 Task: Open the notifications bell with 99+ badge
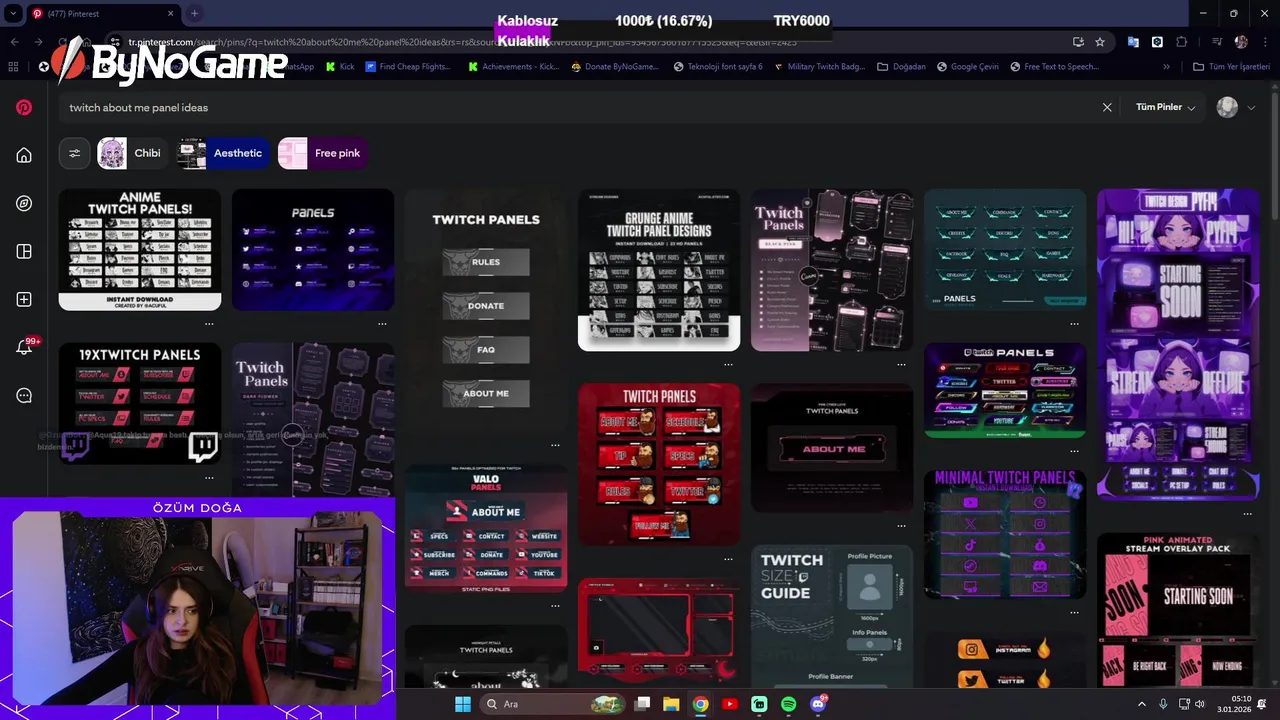coord(25,347)
